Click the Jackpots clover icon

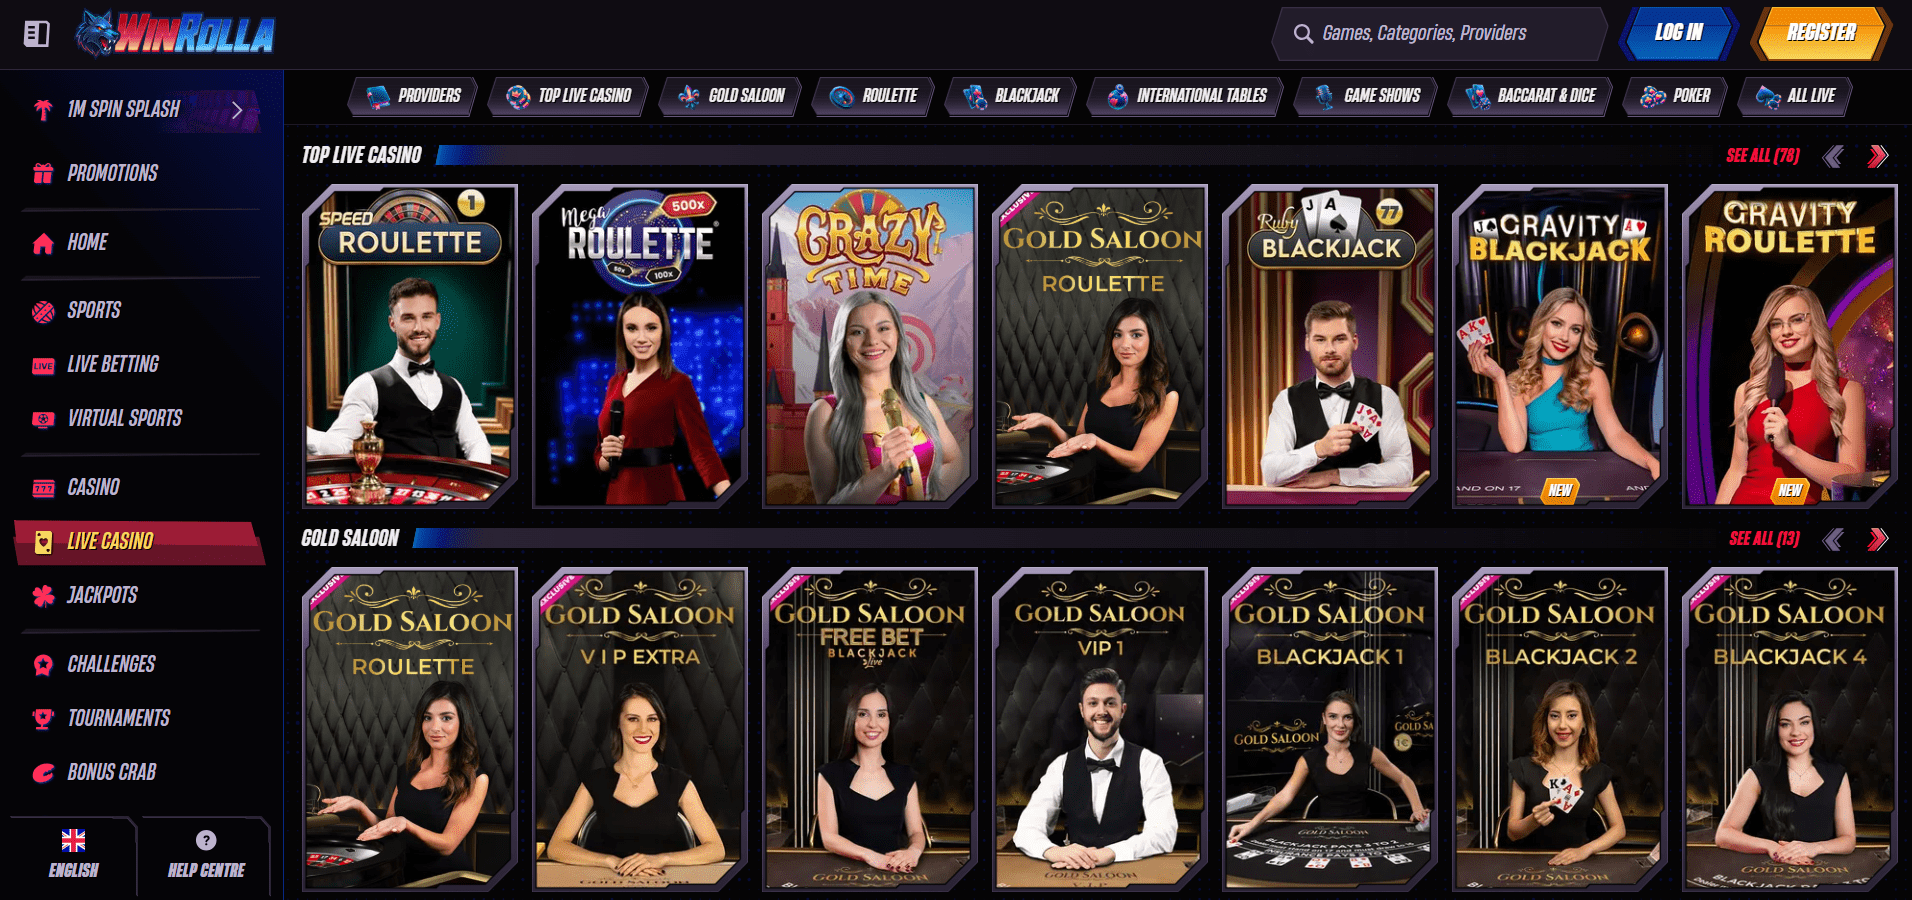point(43,596)
